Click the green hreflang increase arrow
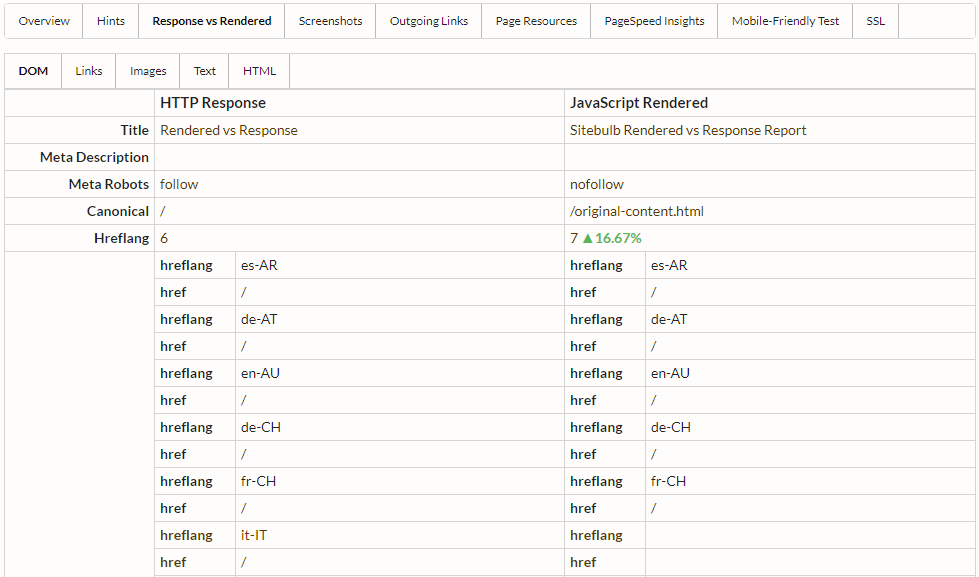This screenshot has width=979, height=577. tap(588, 238)
